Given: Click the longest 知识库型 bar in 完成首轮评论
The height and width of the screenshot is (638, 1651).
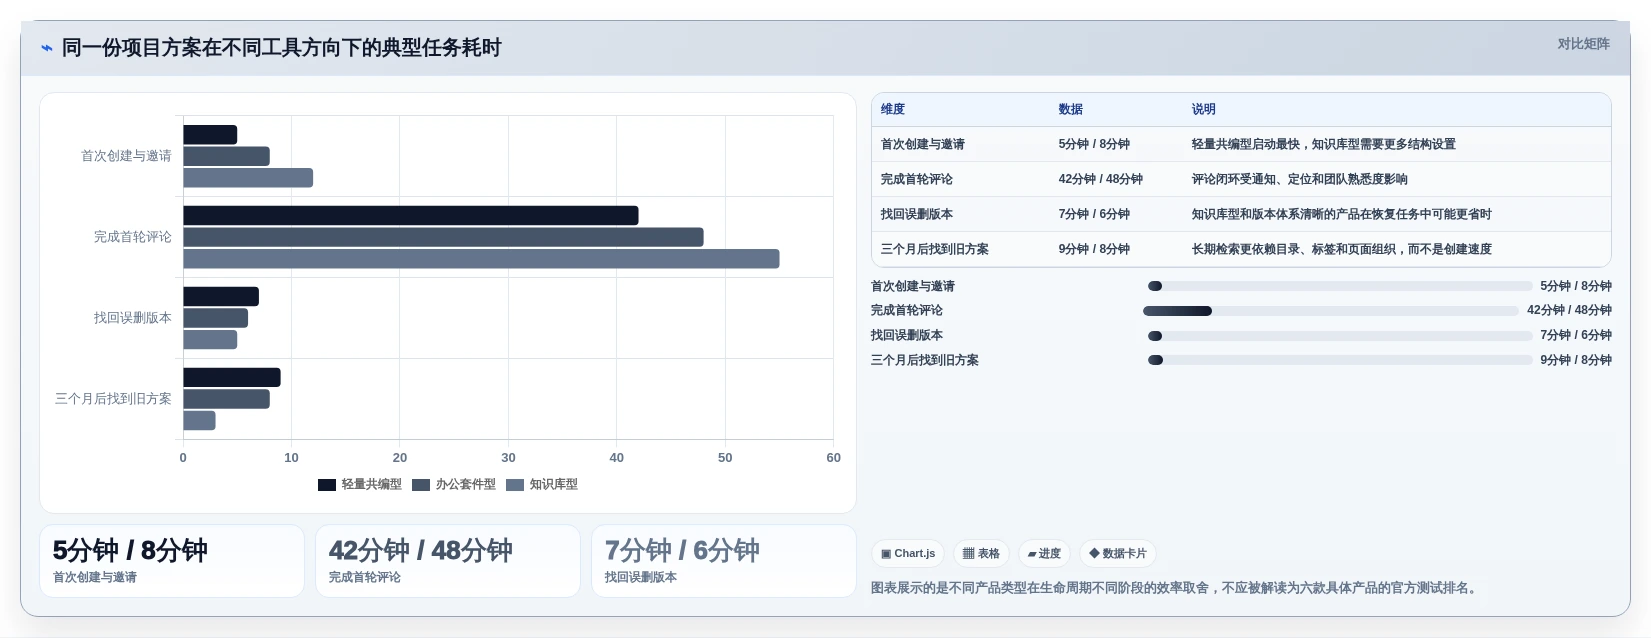Looking at the screenshot, I should click(x=481, y=259).
